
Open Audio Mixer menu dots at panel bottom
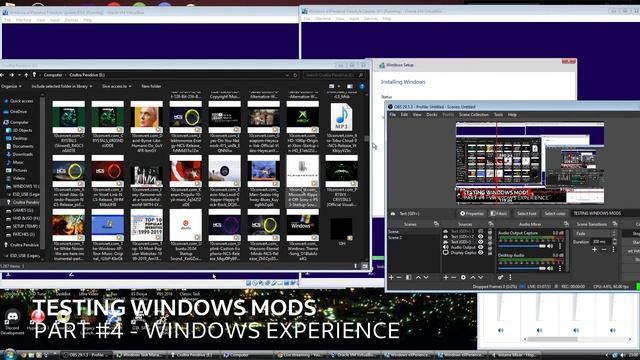(x=510, y=278)
